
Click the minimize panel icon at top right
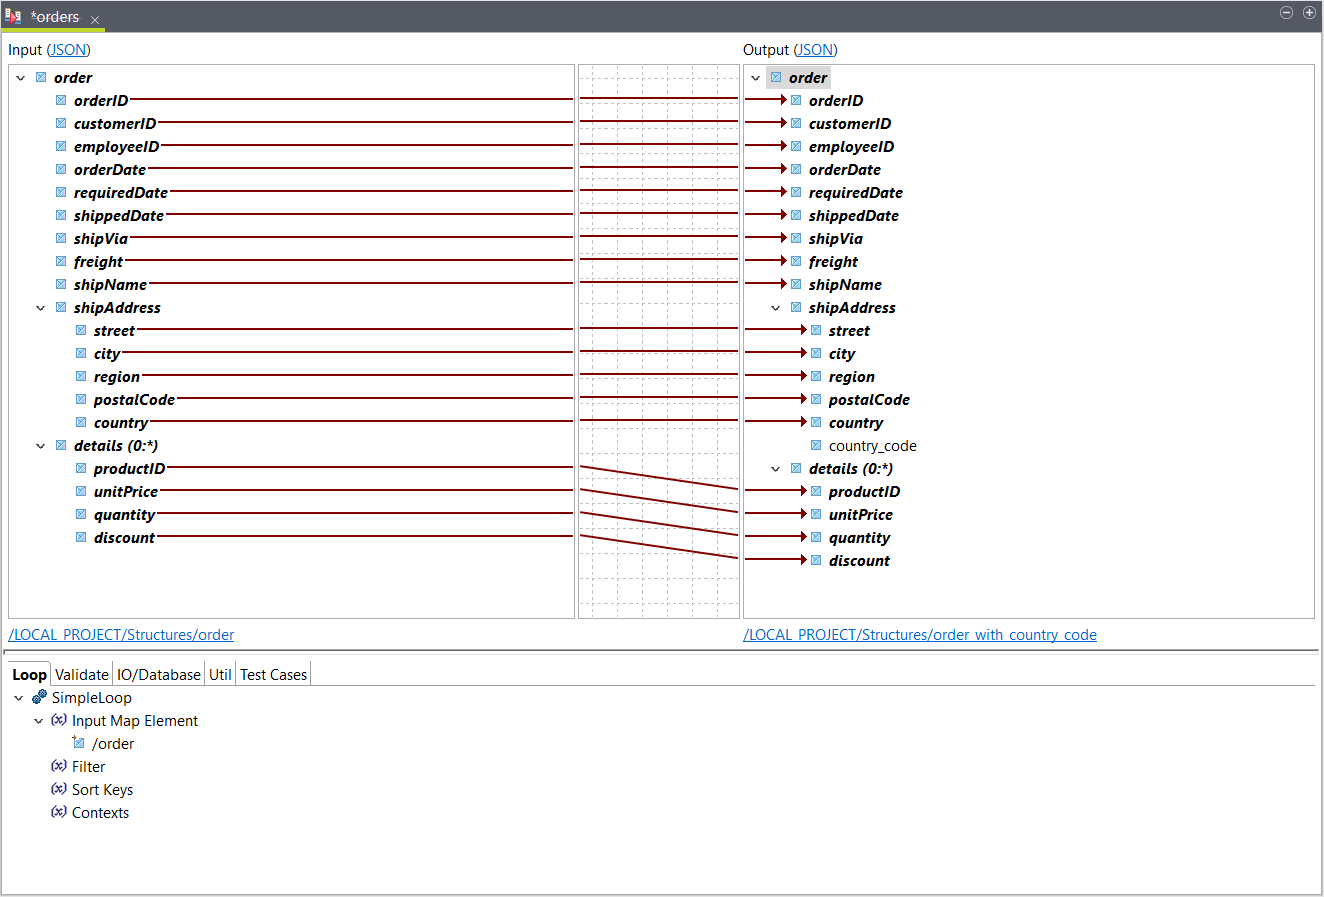click(x=1287, y=13)
